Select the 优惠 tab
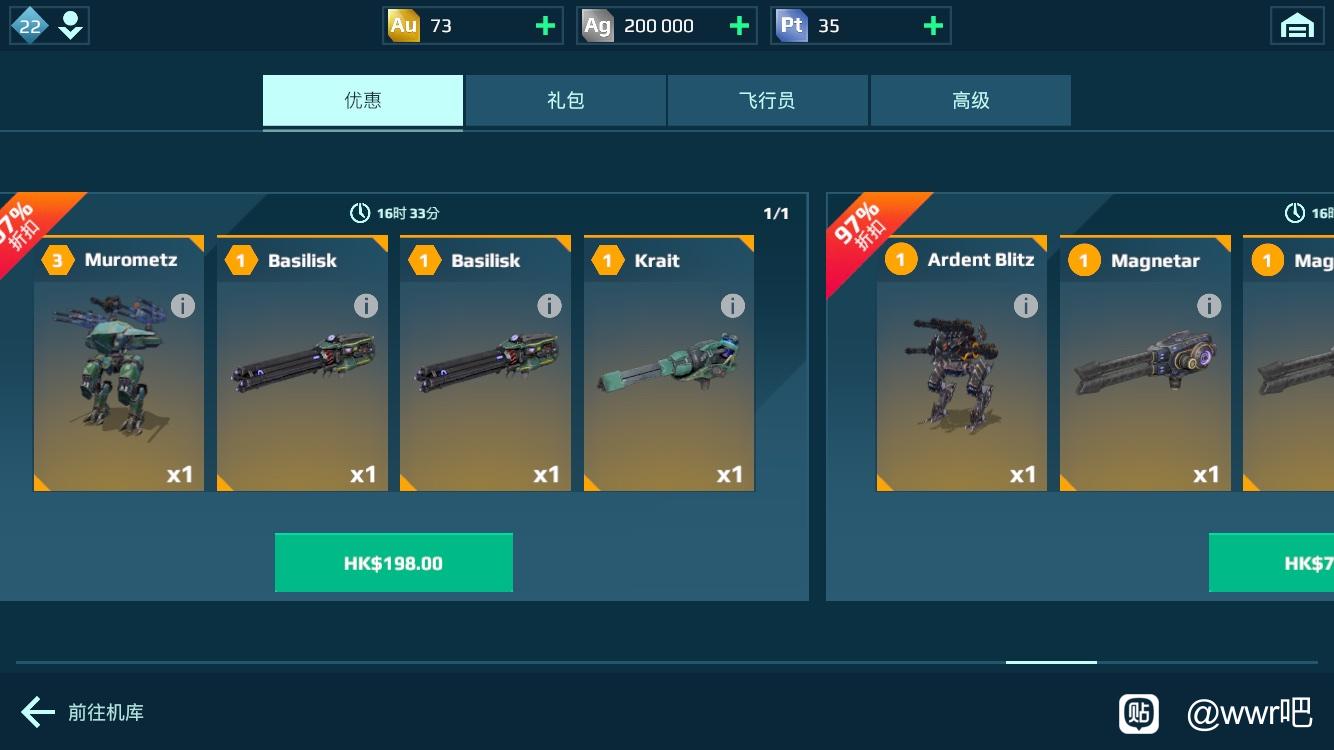 point(363,100)
